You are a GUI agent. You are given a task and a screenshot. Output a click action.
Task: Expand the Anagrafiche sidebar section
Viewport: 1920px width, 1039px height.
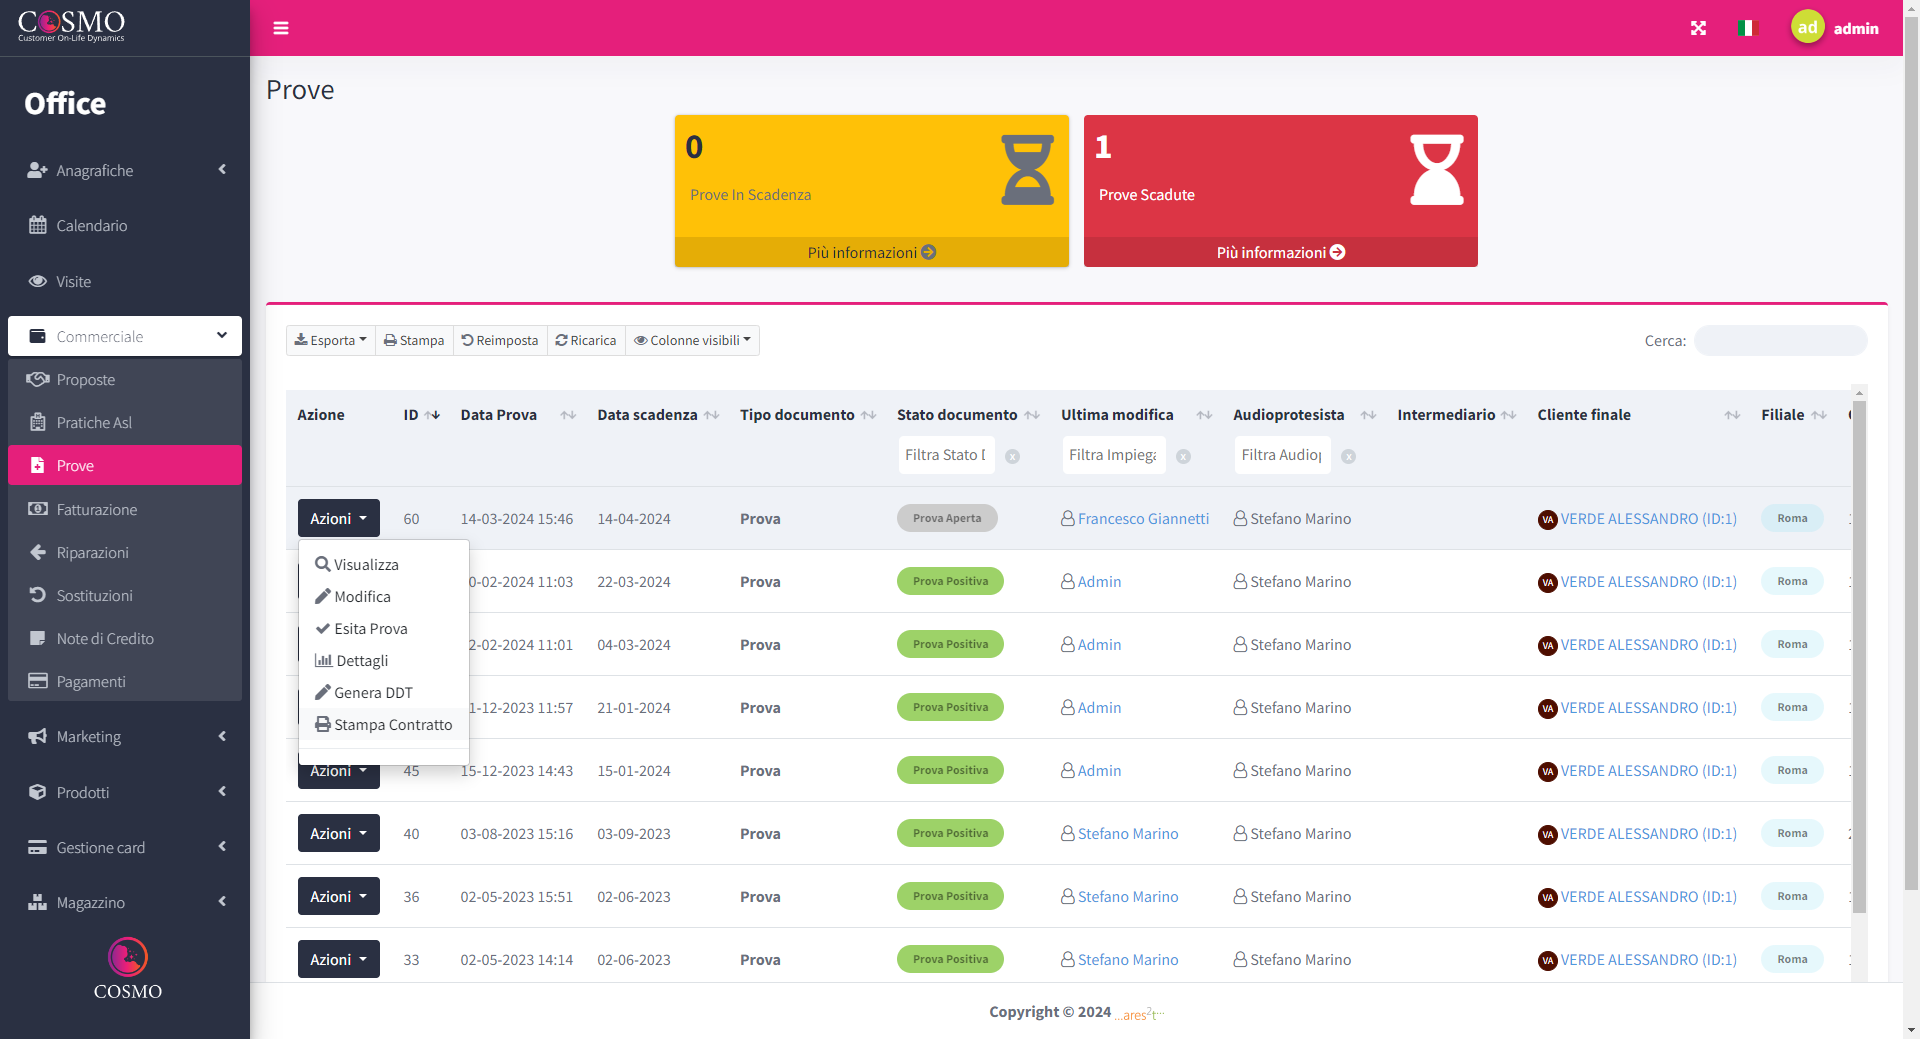(x=125, y=171)
